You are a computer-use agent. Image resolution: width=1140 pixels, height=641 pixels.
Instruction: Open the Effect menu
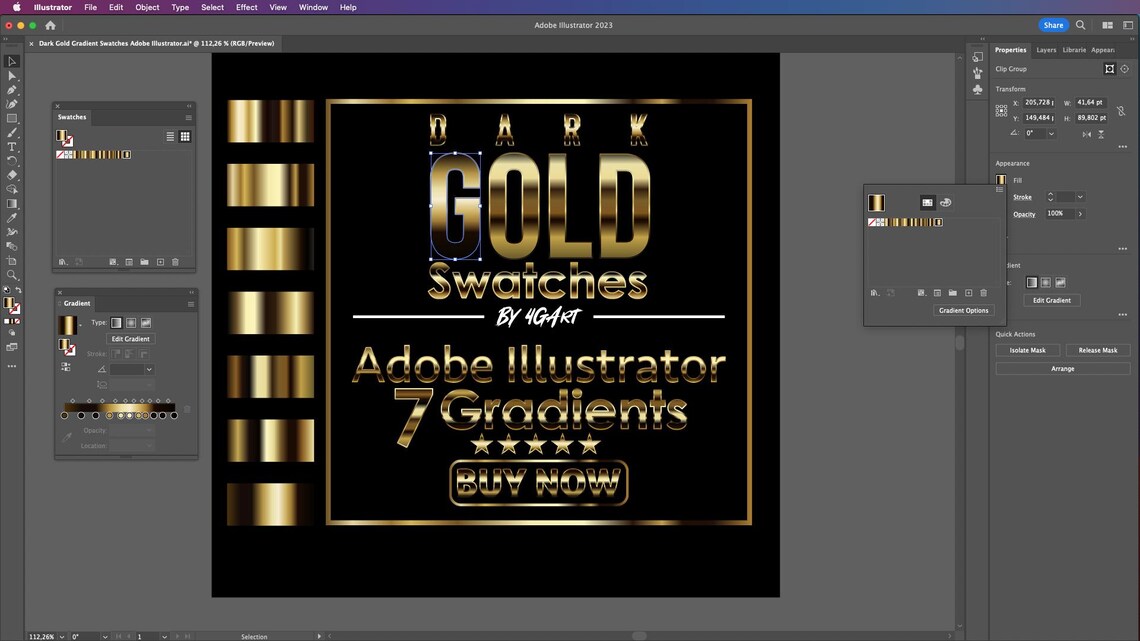point(246,7)
